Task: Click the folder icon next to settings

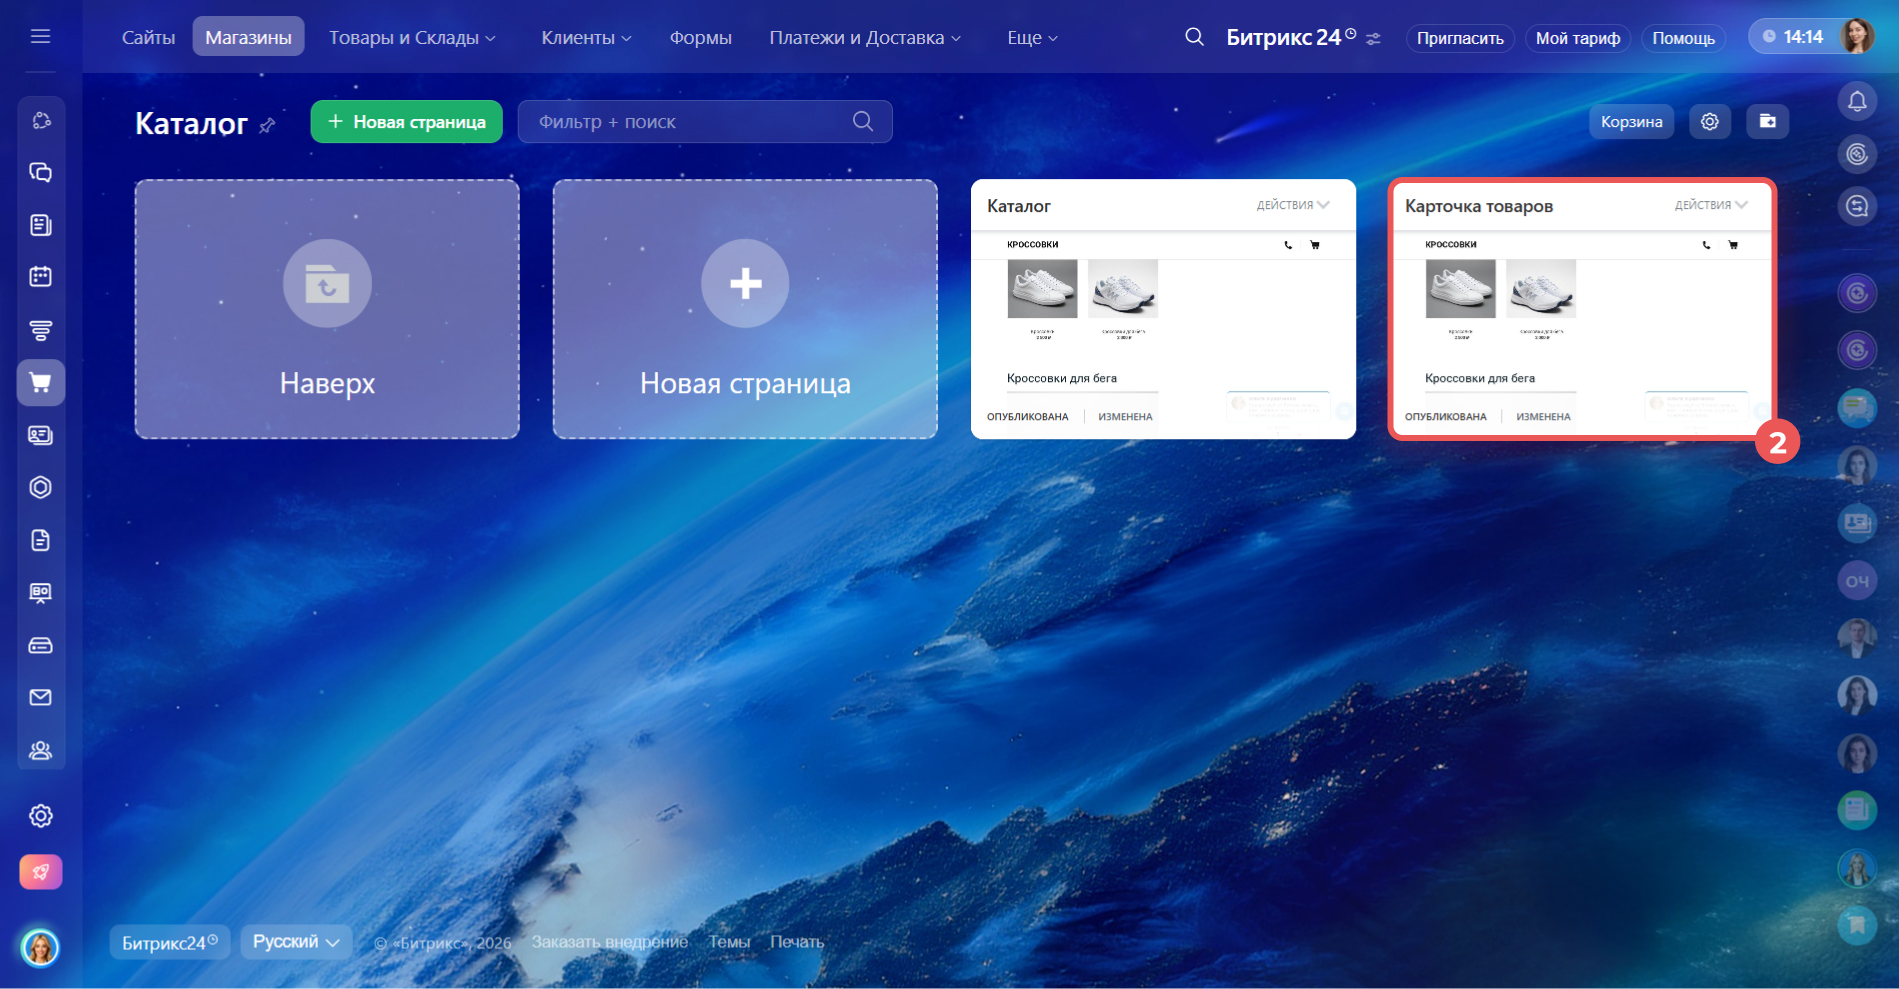Action: pyautogui.click(x=1767, y=121)
